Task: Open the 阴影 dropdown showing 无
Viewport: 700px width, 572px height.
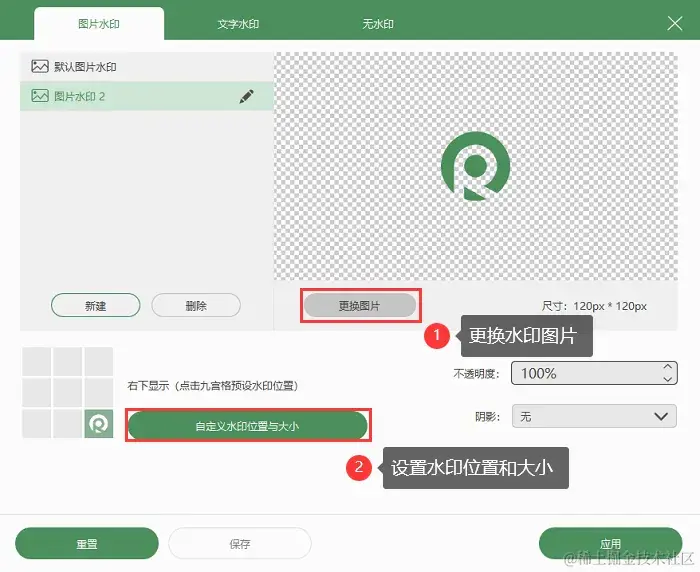Action: (594, 416)
